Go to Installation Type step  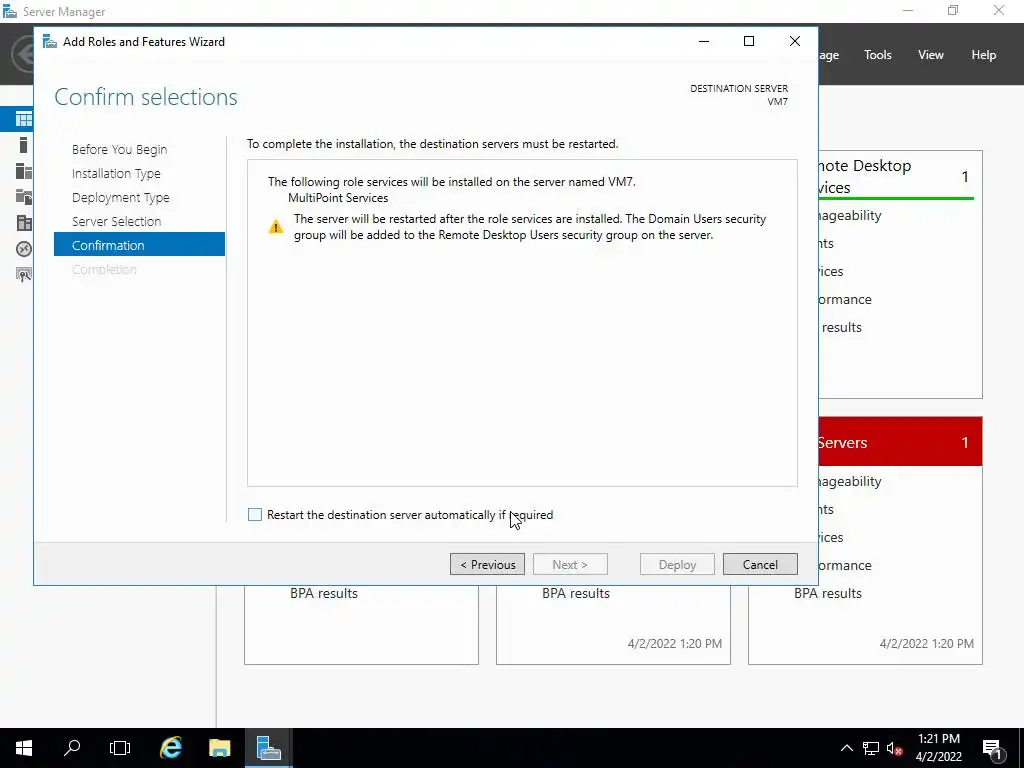(x=116, y=174)
